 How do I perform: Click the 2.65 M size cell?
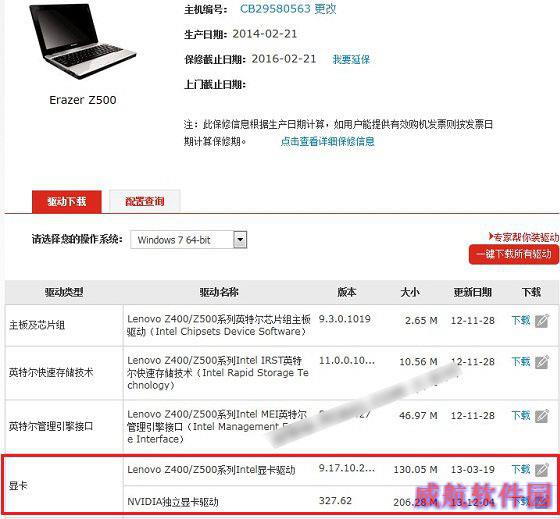pos(421,320)
